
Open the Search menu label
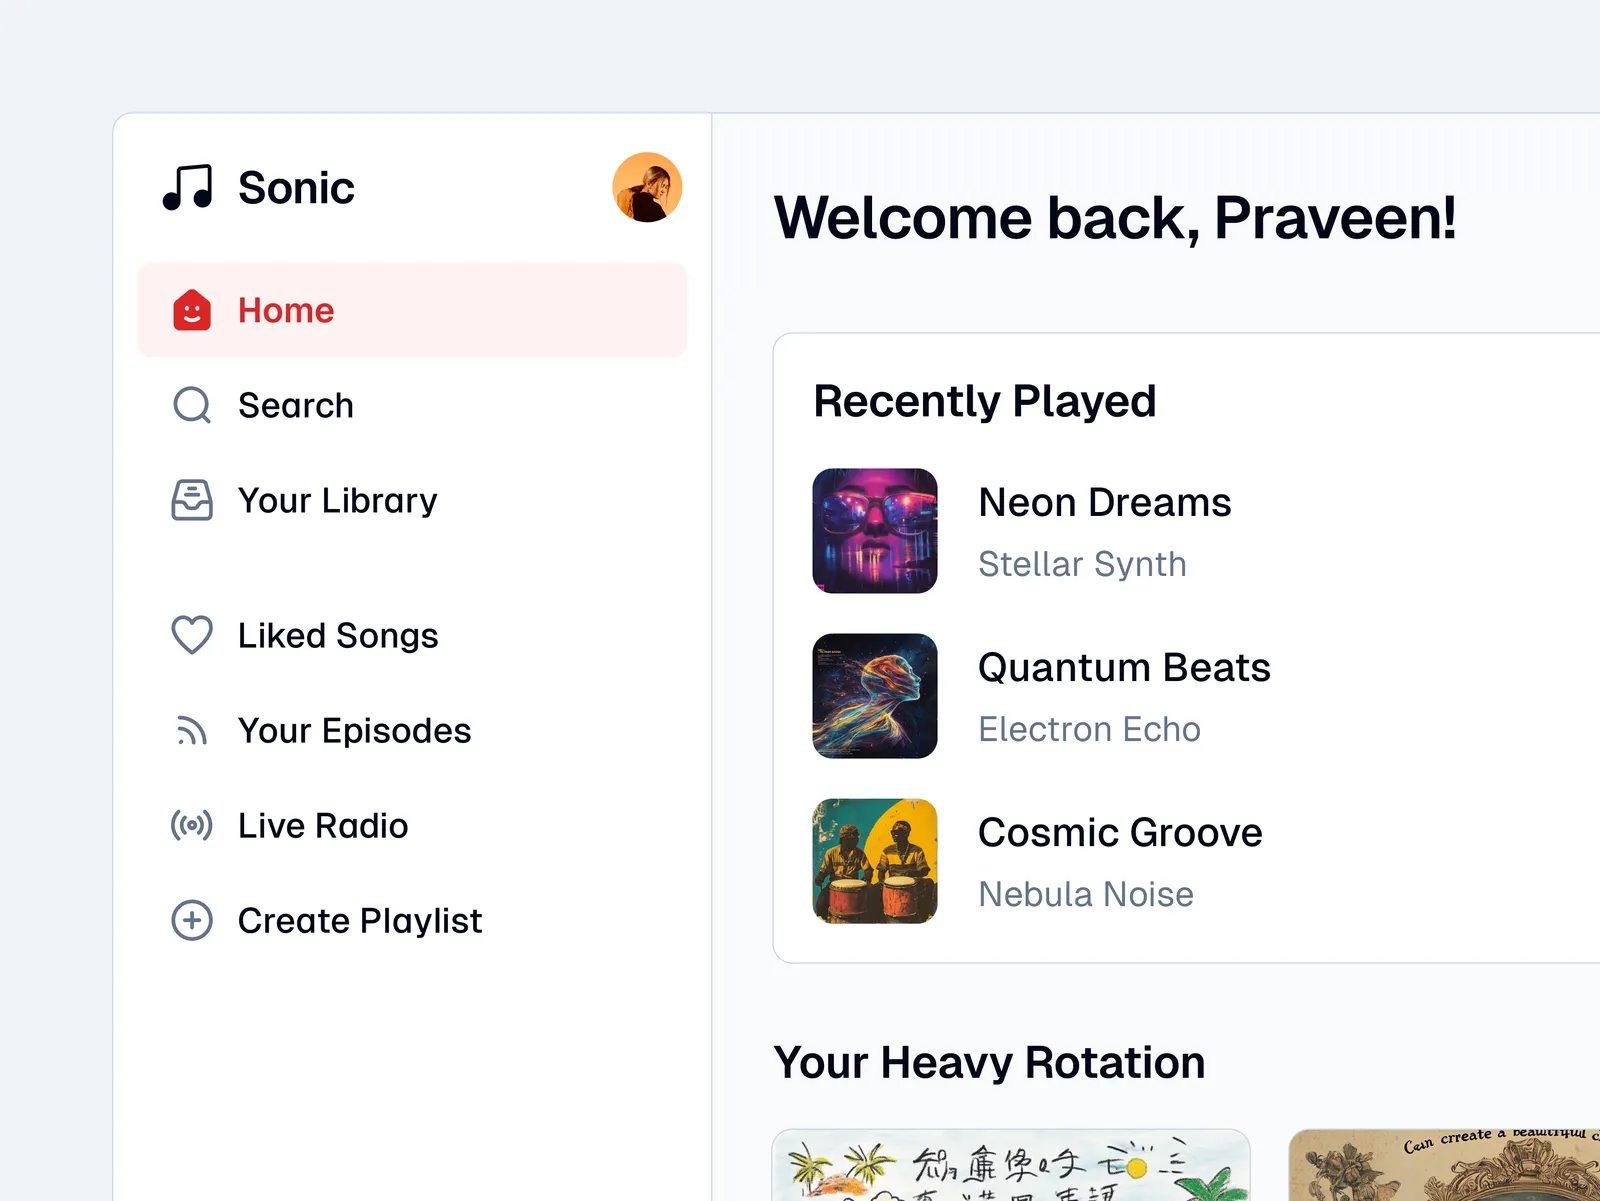point(296,405)
